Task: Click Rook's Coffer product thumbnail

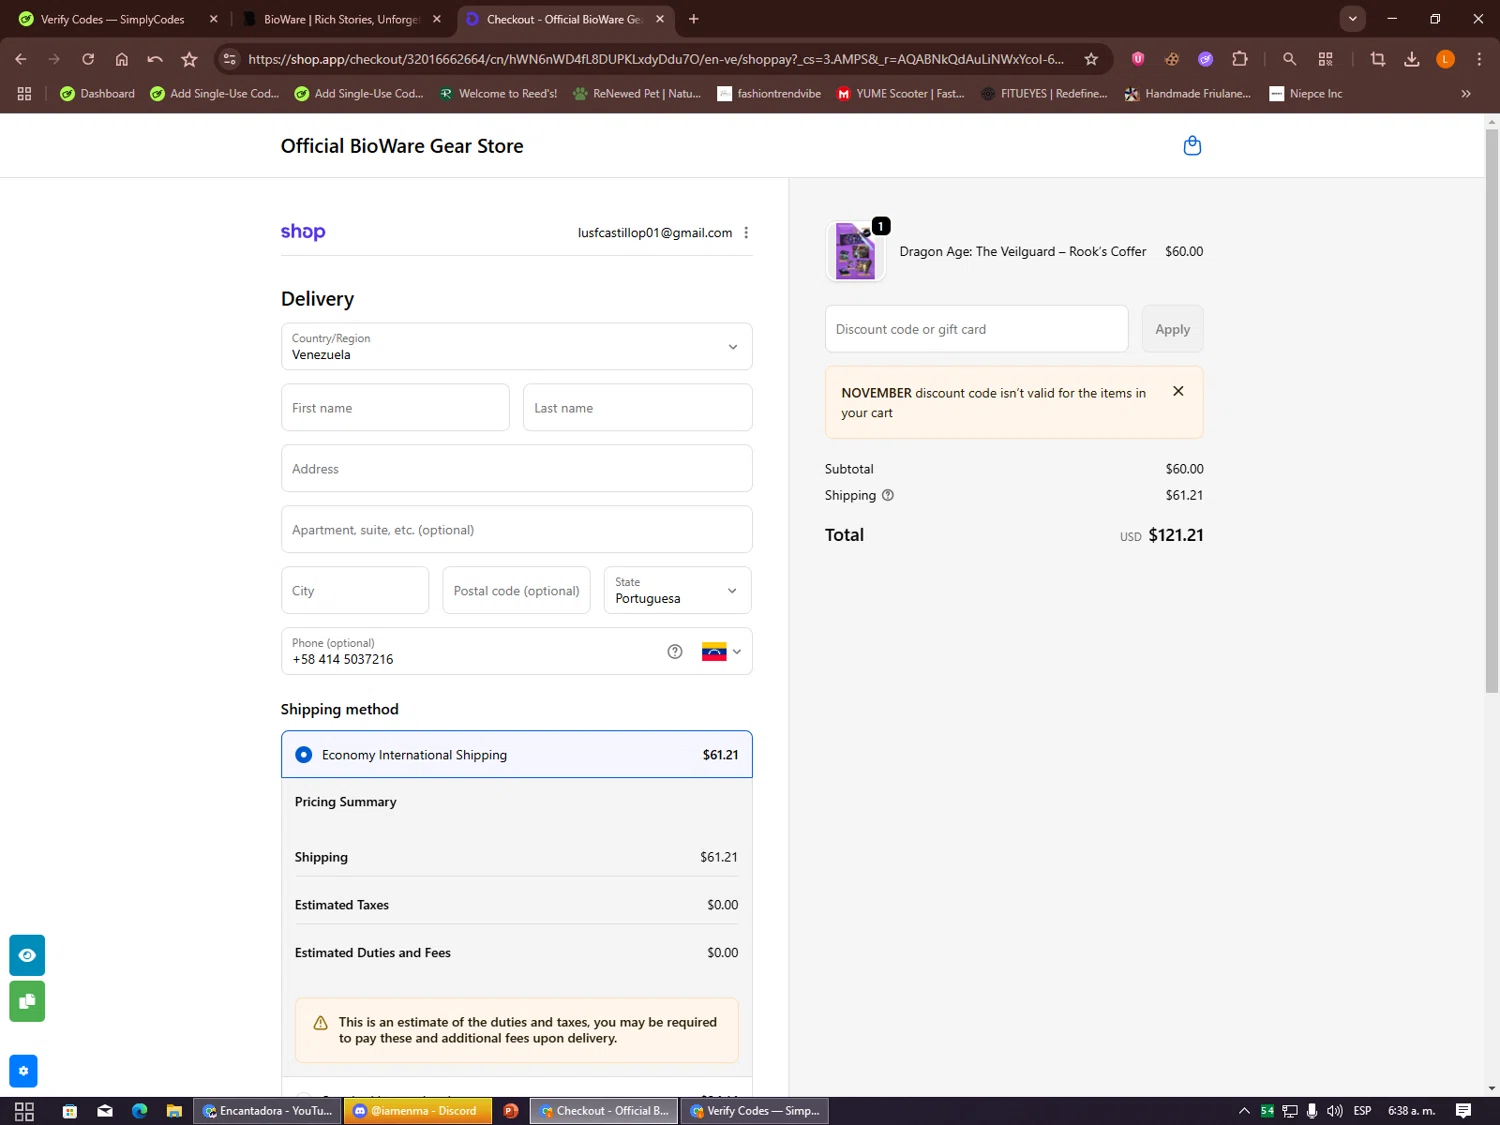Action: point(855,251)
